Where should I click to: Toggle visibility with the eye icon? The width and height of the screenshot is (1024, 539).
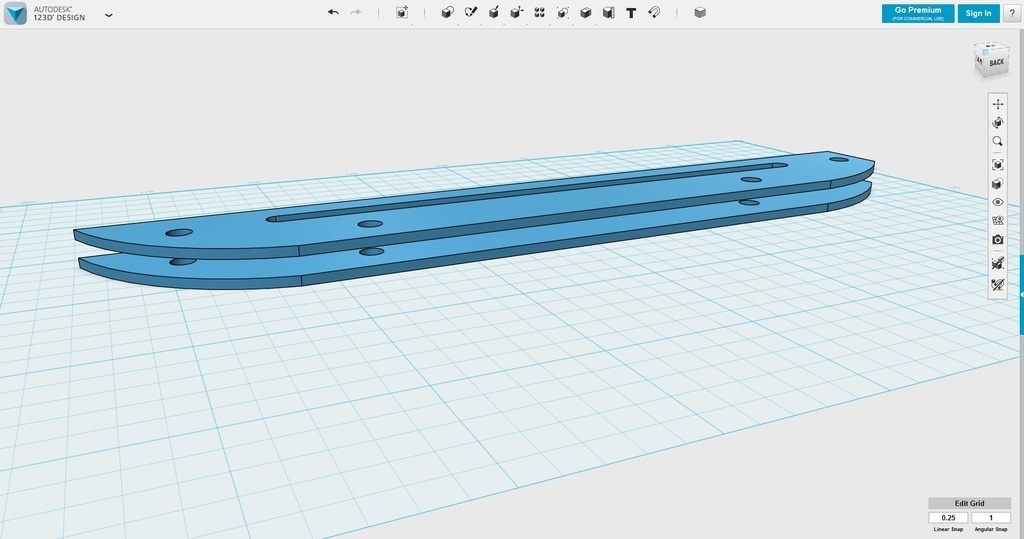pos(997,202)
